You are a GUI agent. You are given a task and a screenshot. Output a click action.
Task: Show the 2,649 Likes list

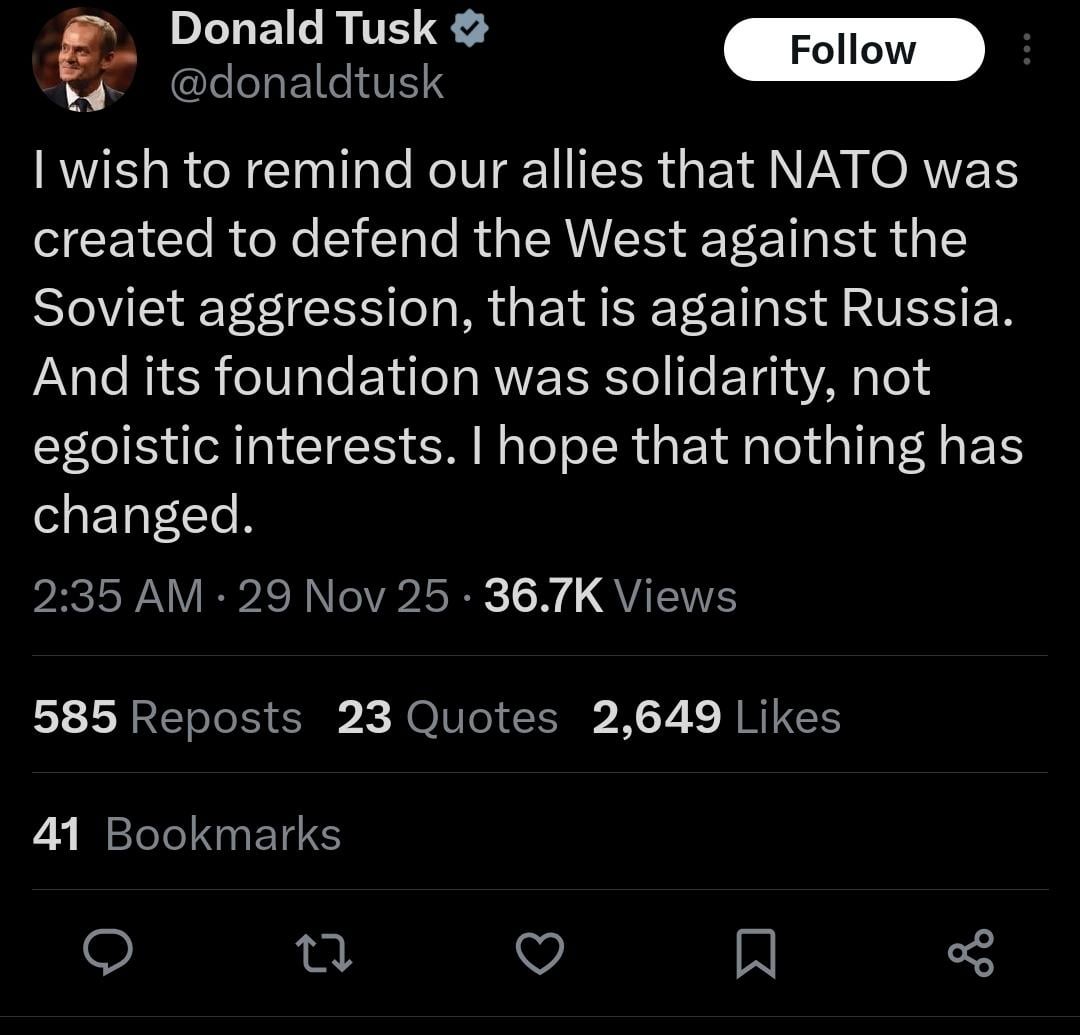(716, 717)
